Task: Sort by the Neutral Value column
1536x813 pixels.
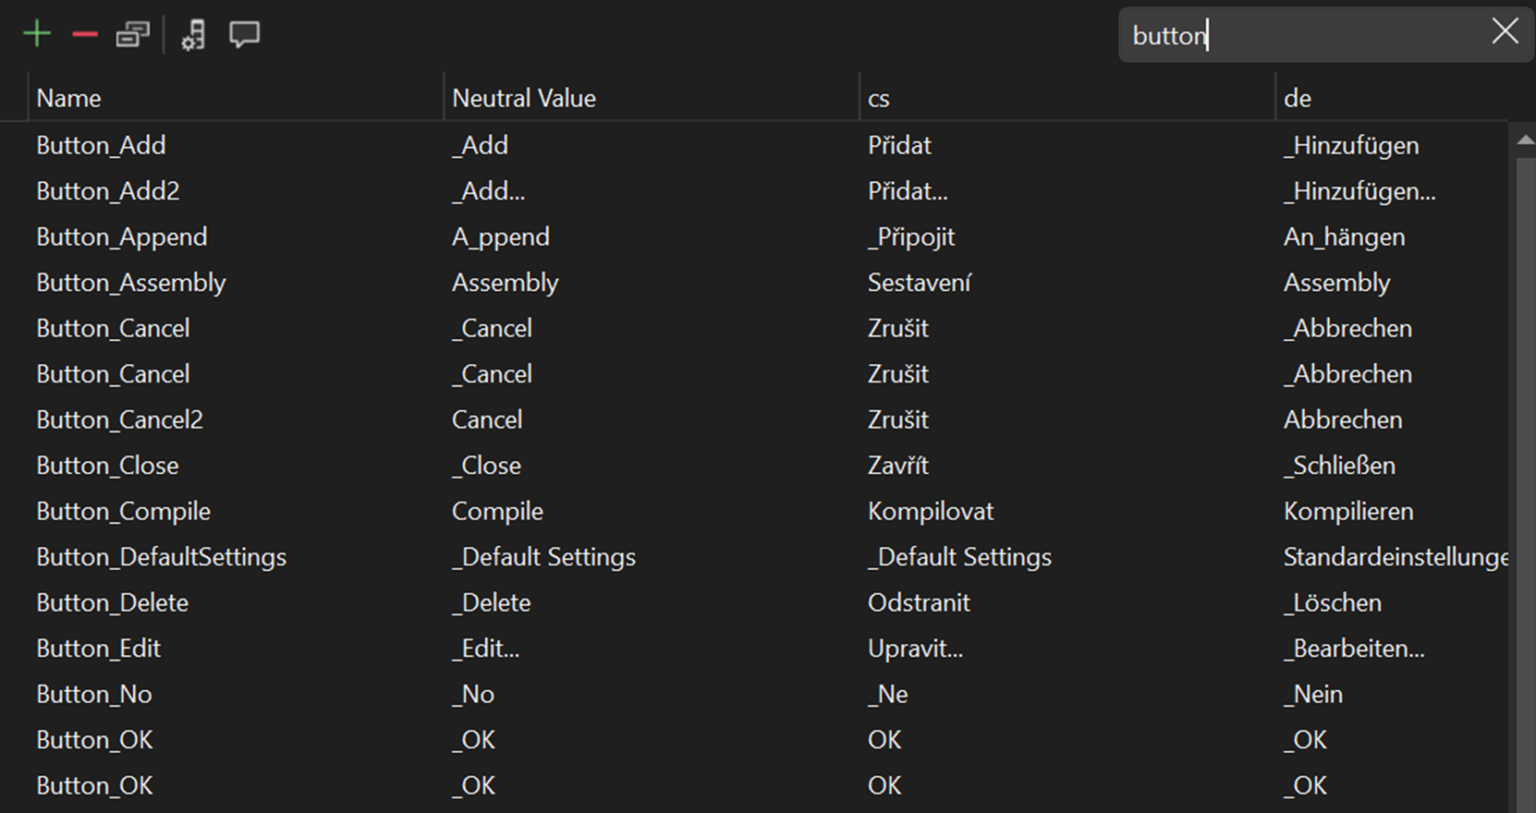Action: click(x=524, y=97)
